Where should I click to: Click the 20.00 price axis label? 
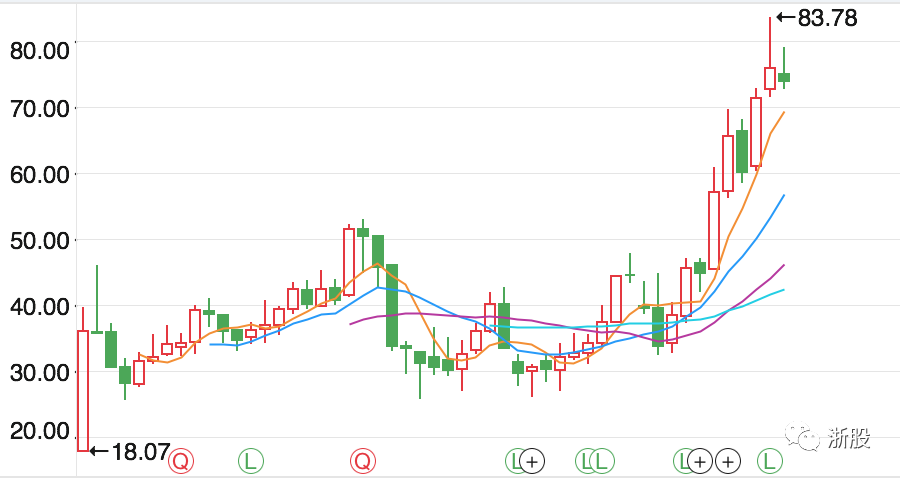tap(40, 431)
